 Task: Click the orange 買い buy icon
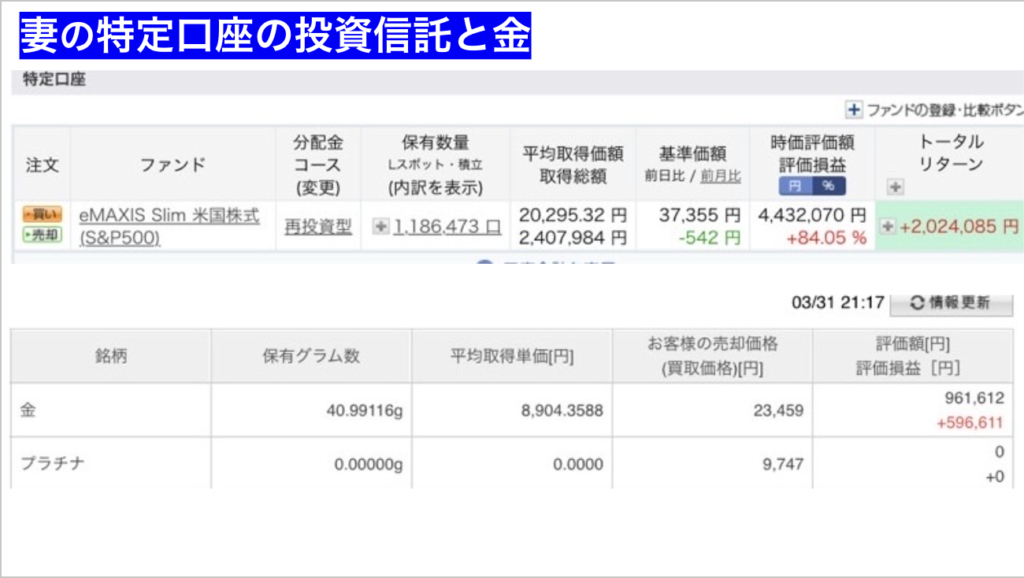(42, 215)
